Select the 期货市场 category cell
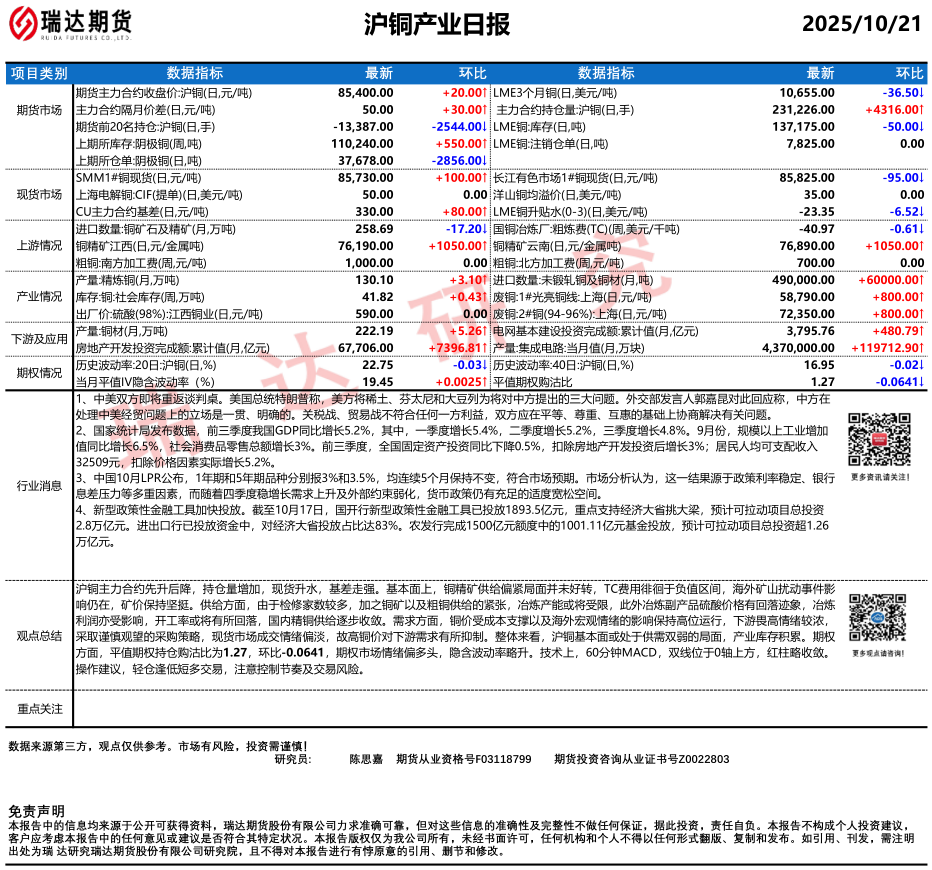 coord(40,110)
